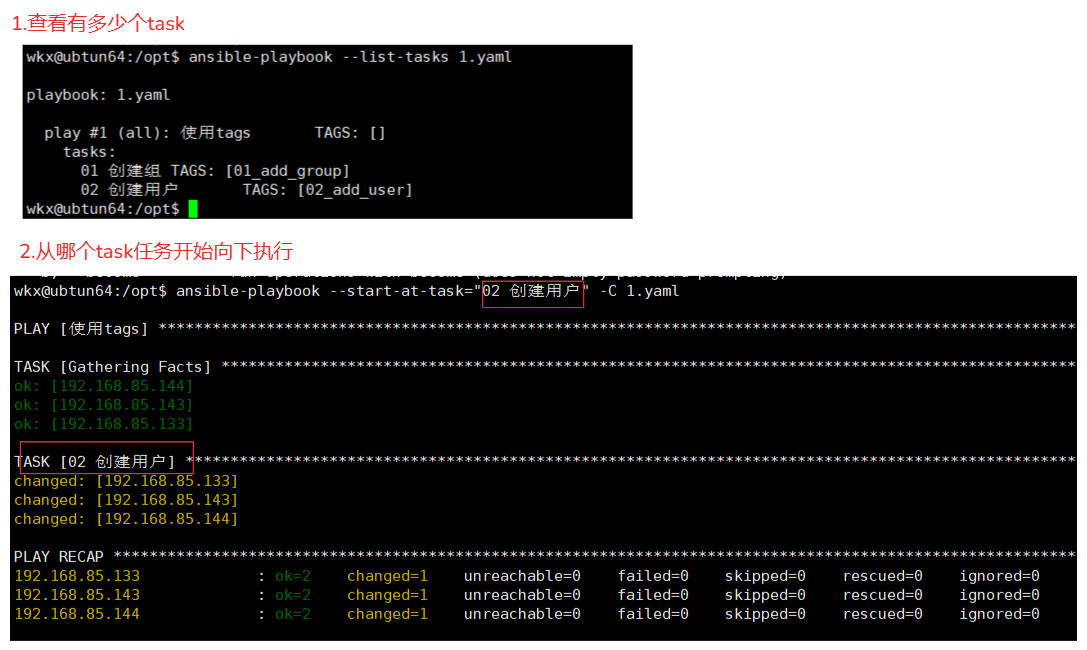Click "rescued=0" in the 192.168.85.144 recap row
1087x650 pixels.
click(x=882, y=614)
